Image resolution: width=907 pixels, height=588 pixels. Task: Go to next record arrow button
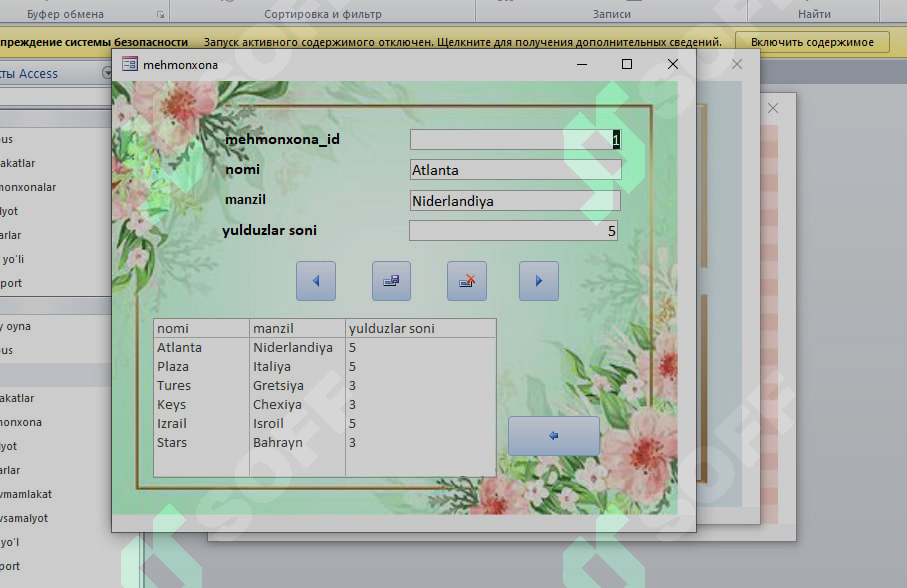[539, 281]
